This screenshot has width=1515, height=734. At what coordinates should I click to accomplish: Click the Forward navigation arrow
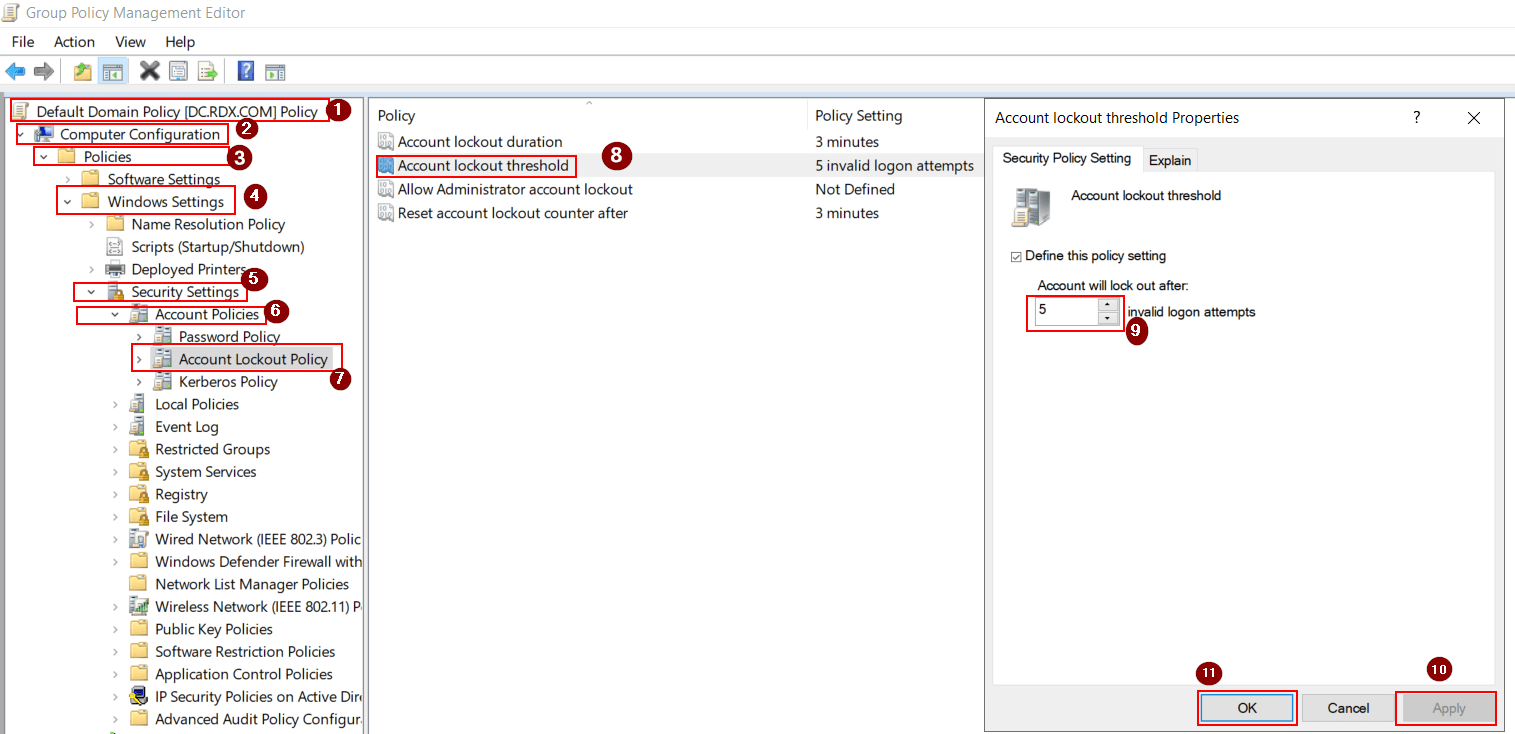(x=43, y=71)
